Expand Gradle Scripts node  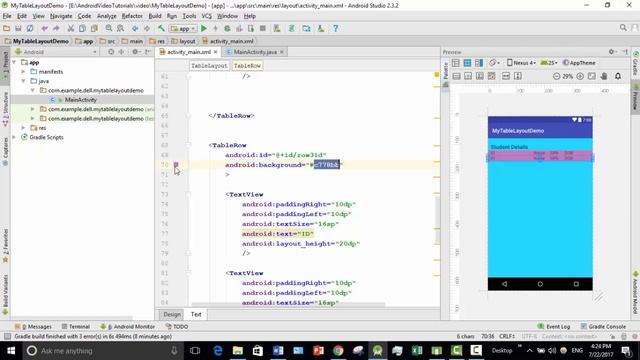[x=15, y=138]
